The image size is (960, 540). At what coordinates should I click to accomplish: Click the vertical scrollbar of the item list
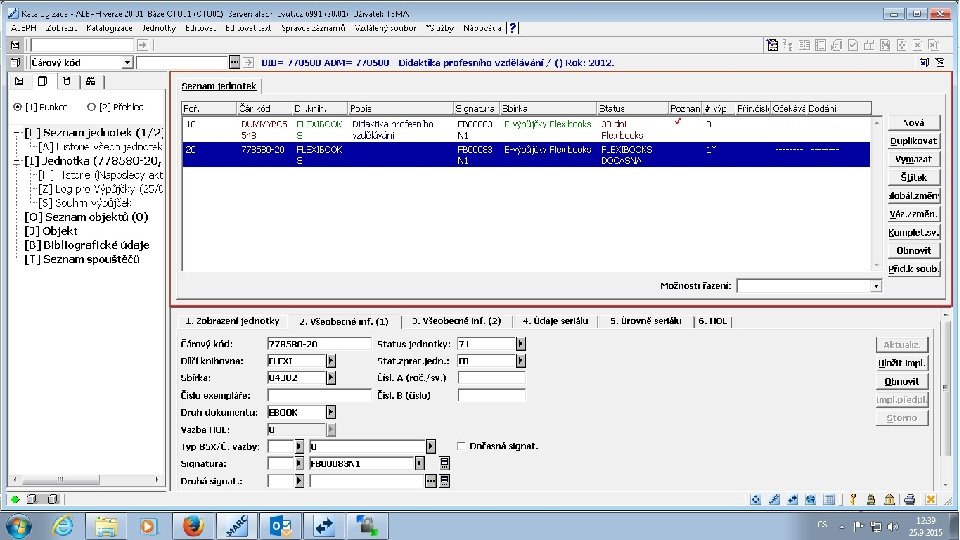[876, 194]
